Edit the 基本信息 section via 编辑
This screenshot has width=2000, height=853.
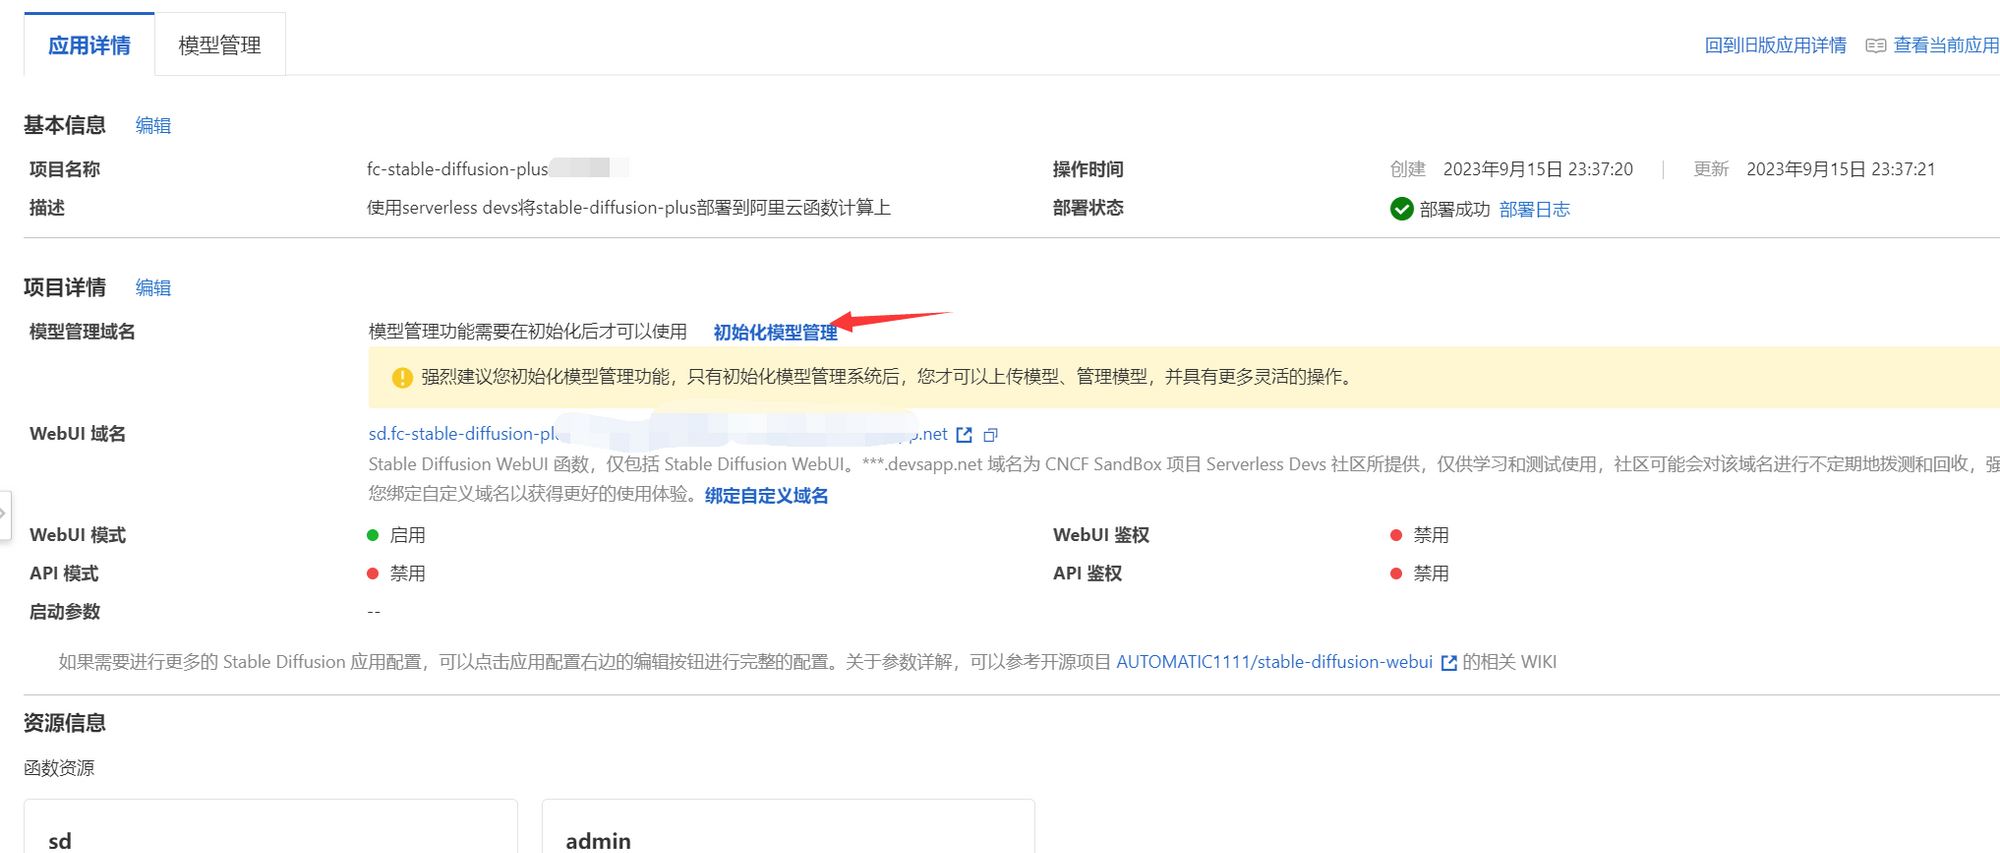click(x=153, y=125)
